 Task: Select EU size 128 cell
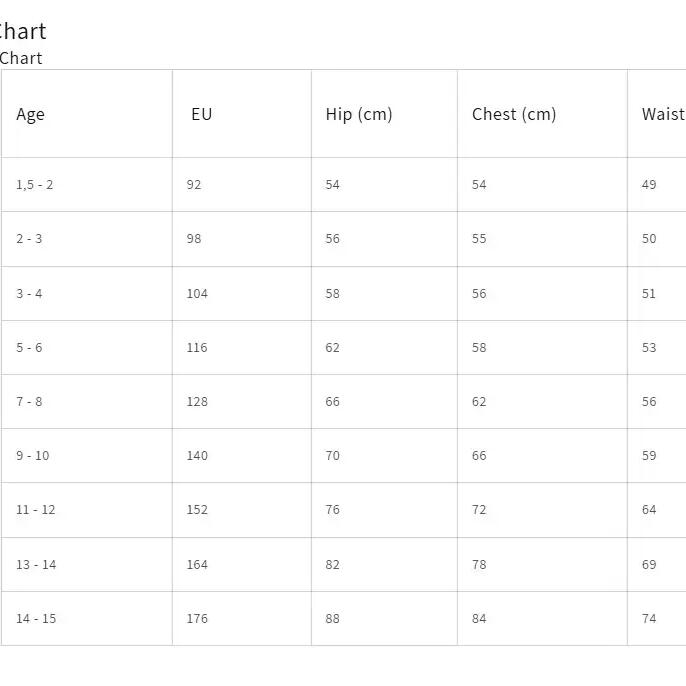242,402
